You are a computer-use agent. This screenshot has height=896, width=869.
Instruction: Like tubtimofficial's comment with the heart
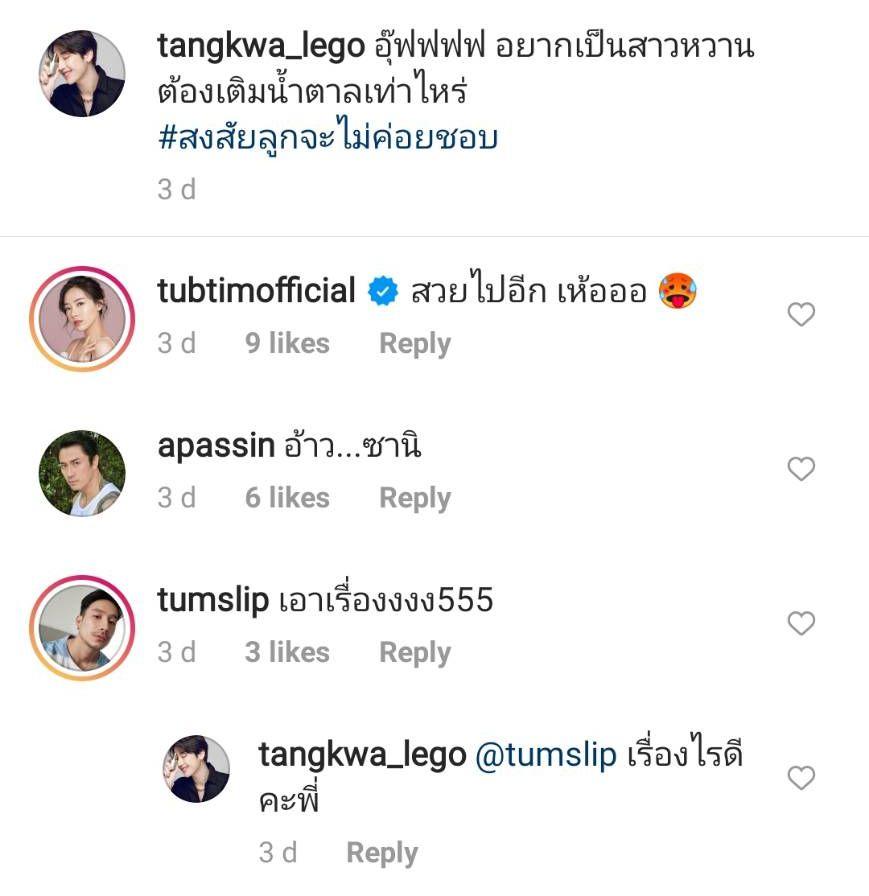pyautogui.click(x=801, y=315)
